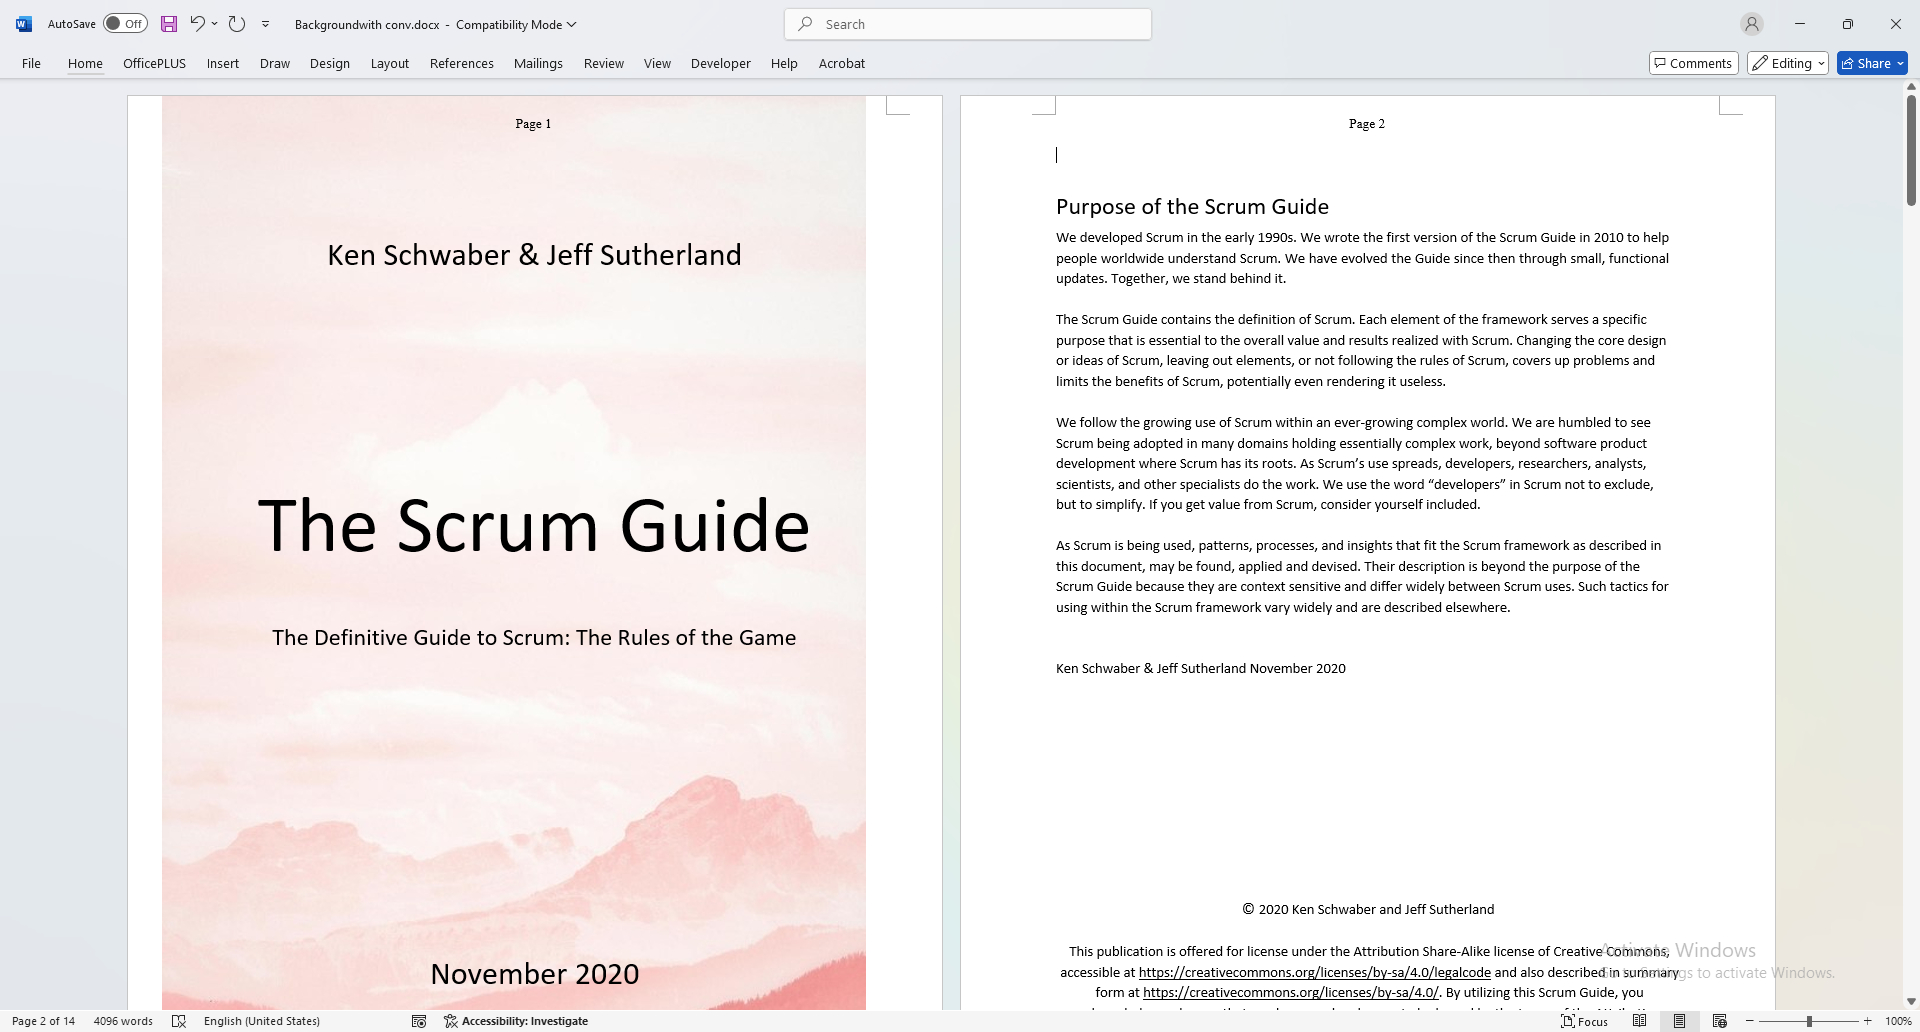The image size is (1920, 1032).
Task: Click the Redo/Repeat icon
Action: [237, 24]
